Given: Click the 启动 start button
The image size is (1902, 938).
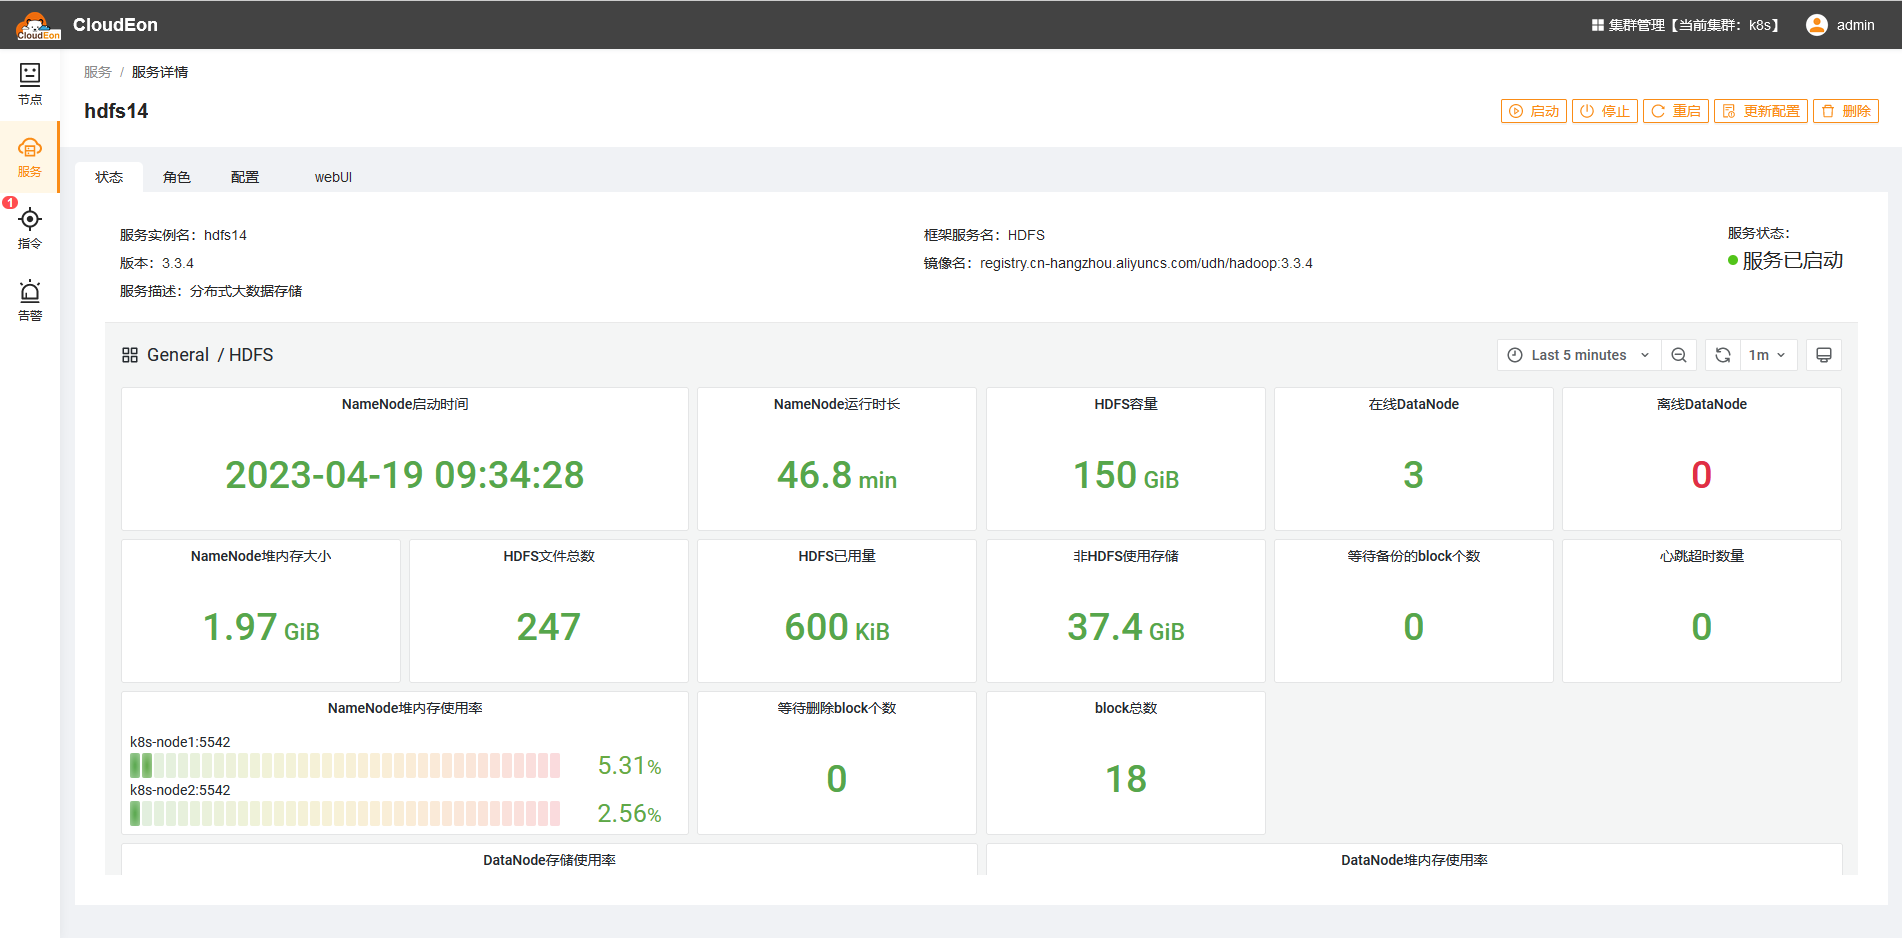Looking at the screenshot, I should click(1534, 111).
